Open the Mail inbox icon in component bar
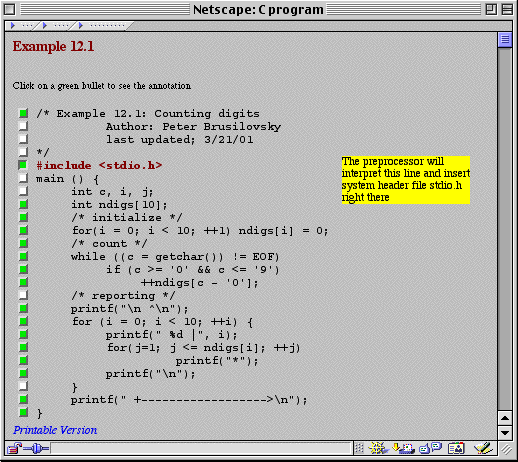This screenshot has height=462, width=518. click(x=403, y=448)
